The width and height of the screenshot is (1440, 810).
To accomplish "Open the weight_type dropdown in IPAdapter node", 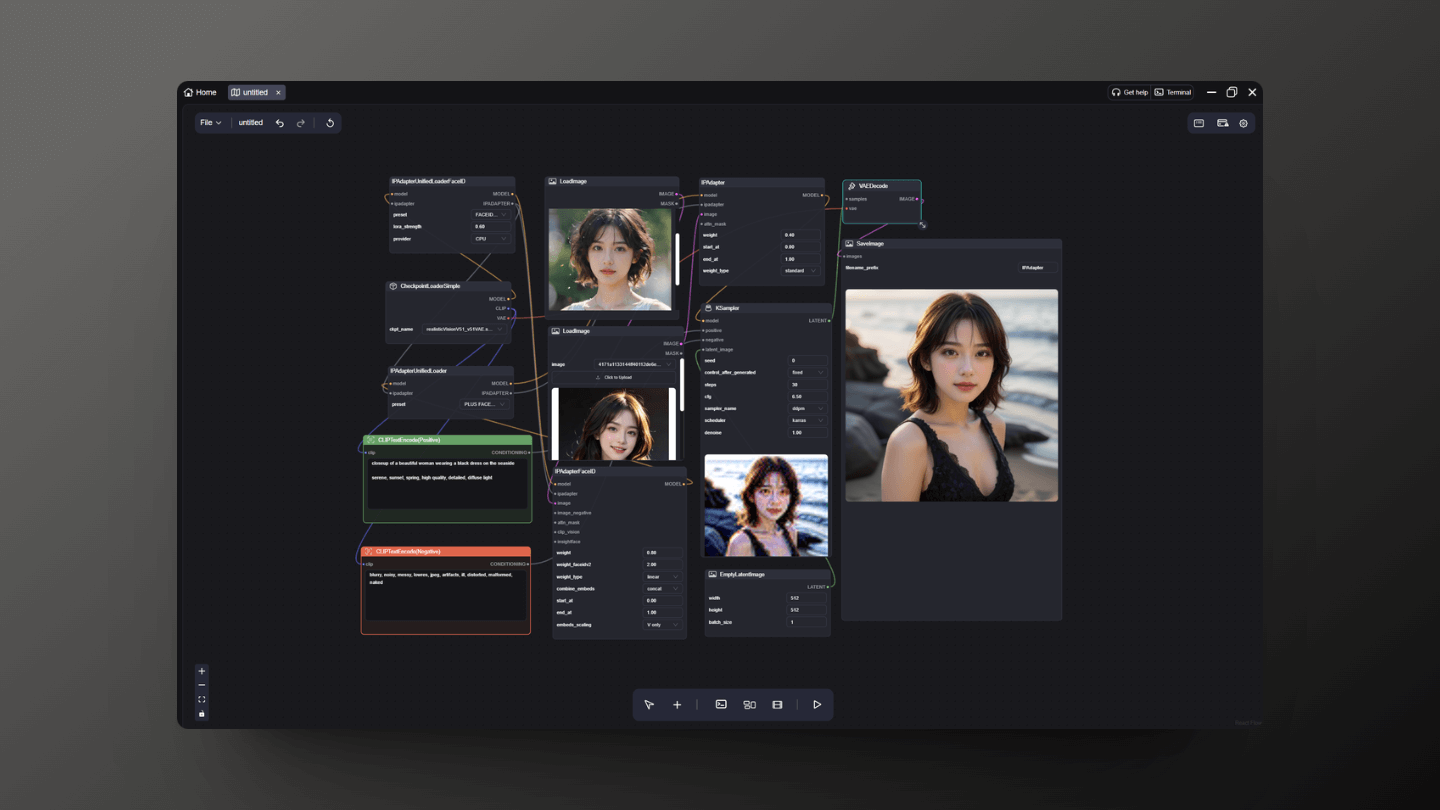I will click(800, 270).
